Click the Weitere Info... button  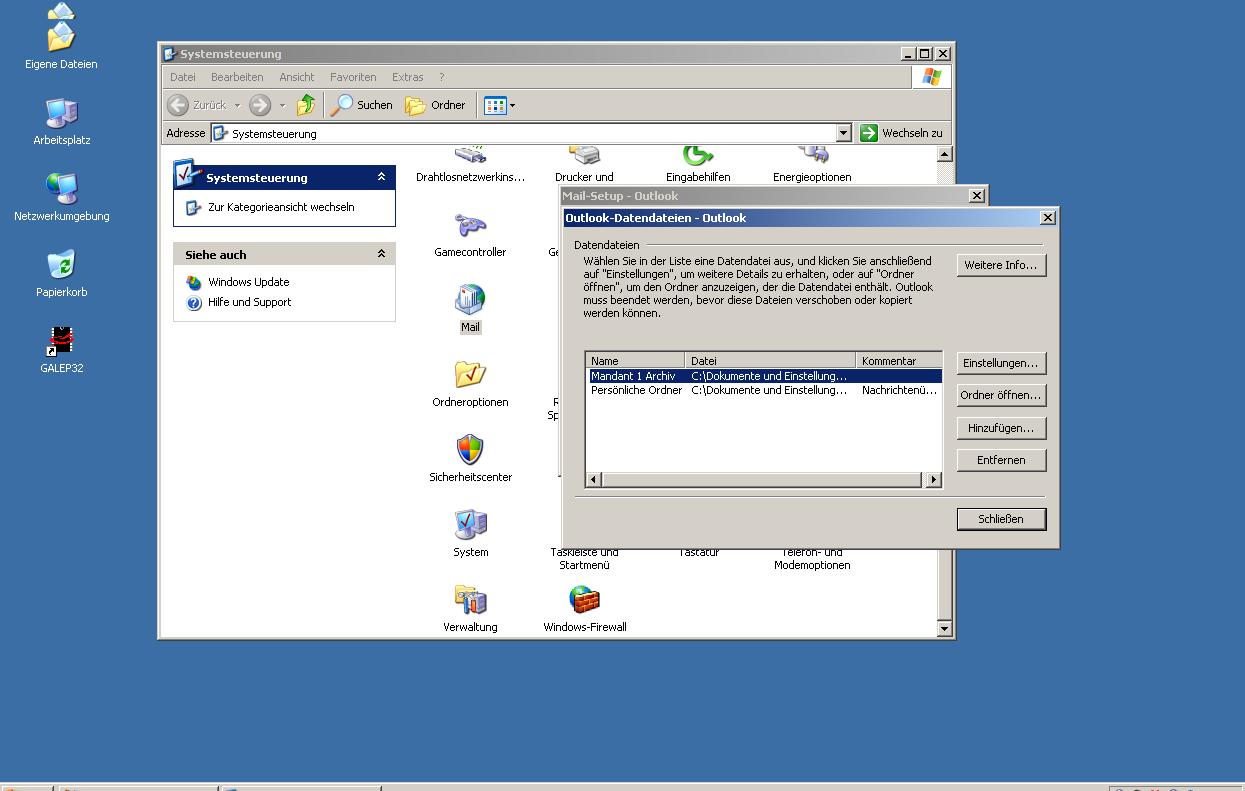pyautogui.click(x=1001, y=265)
